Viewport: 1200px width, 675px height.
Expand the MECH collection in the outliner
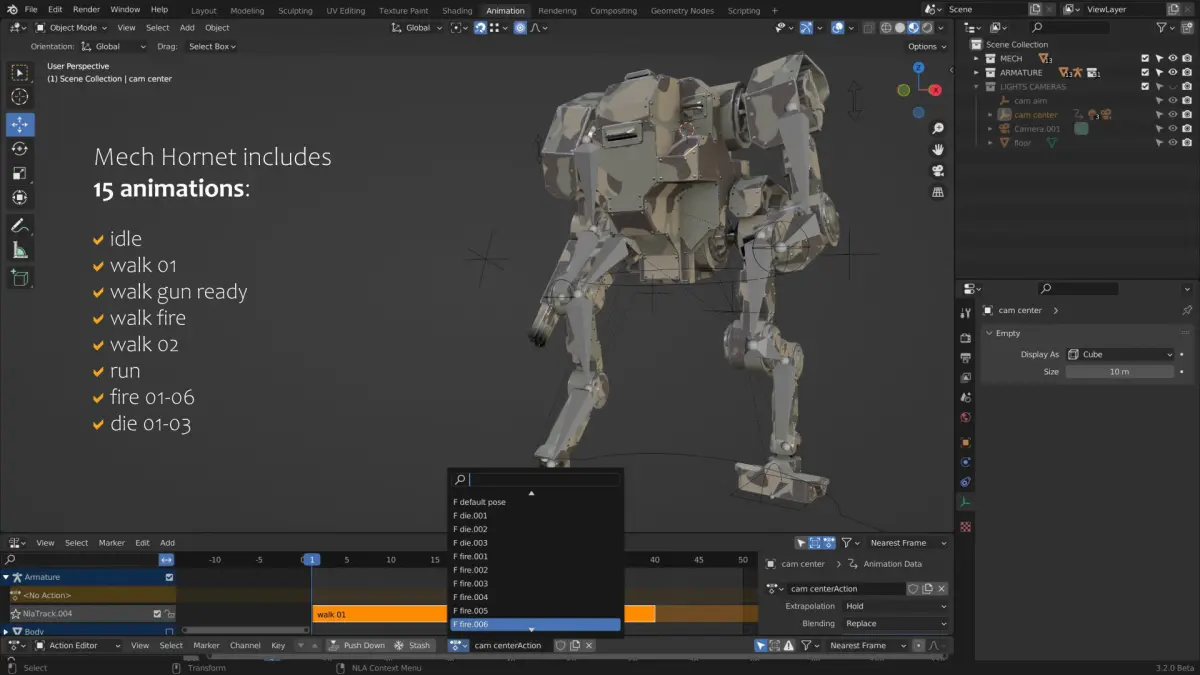978,59
